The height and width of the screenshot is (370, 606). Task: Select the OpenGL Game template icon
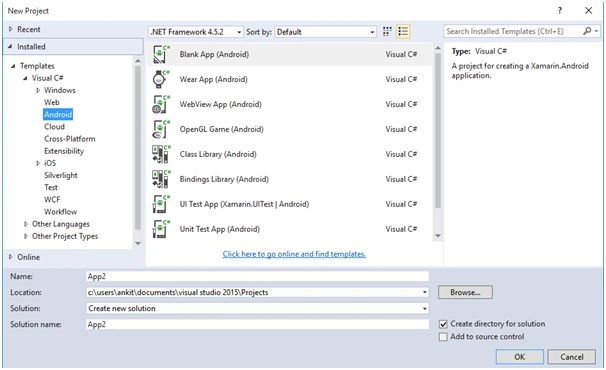pyautogui.click(x=161, y=129)
